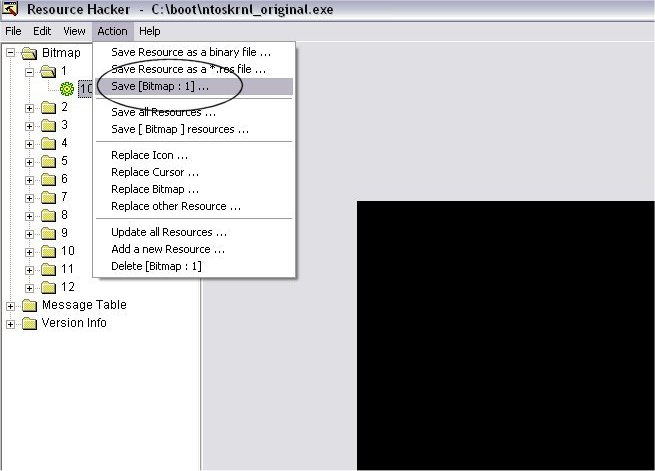Expand the Version Info node
The height and width of the screenshot is (471, 655).
pos(10,324)
